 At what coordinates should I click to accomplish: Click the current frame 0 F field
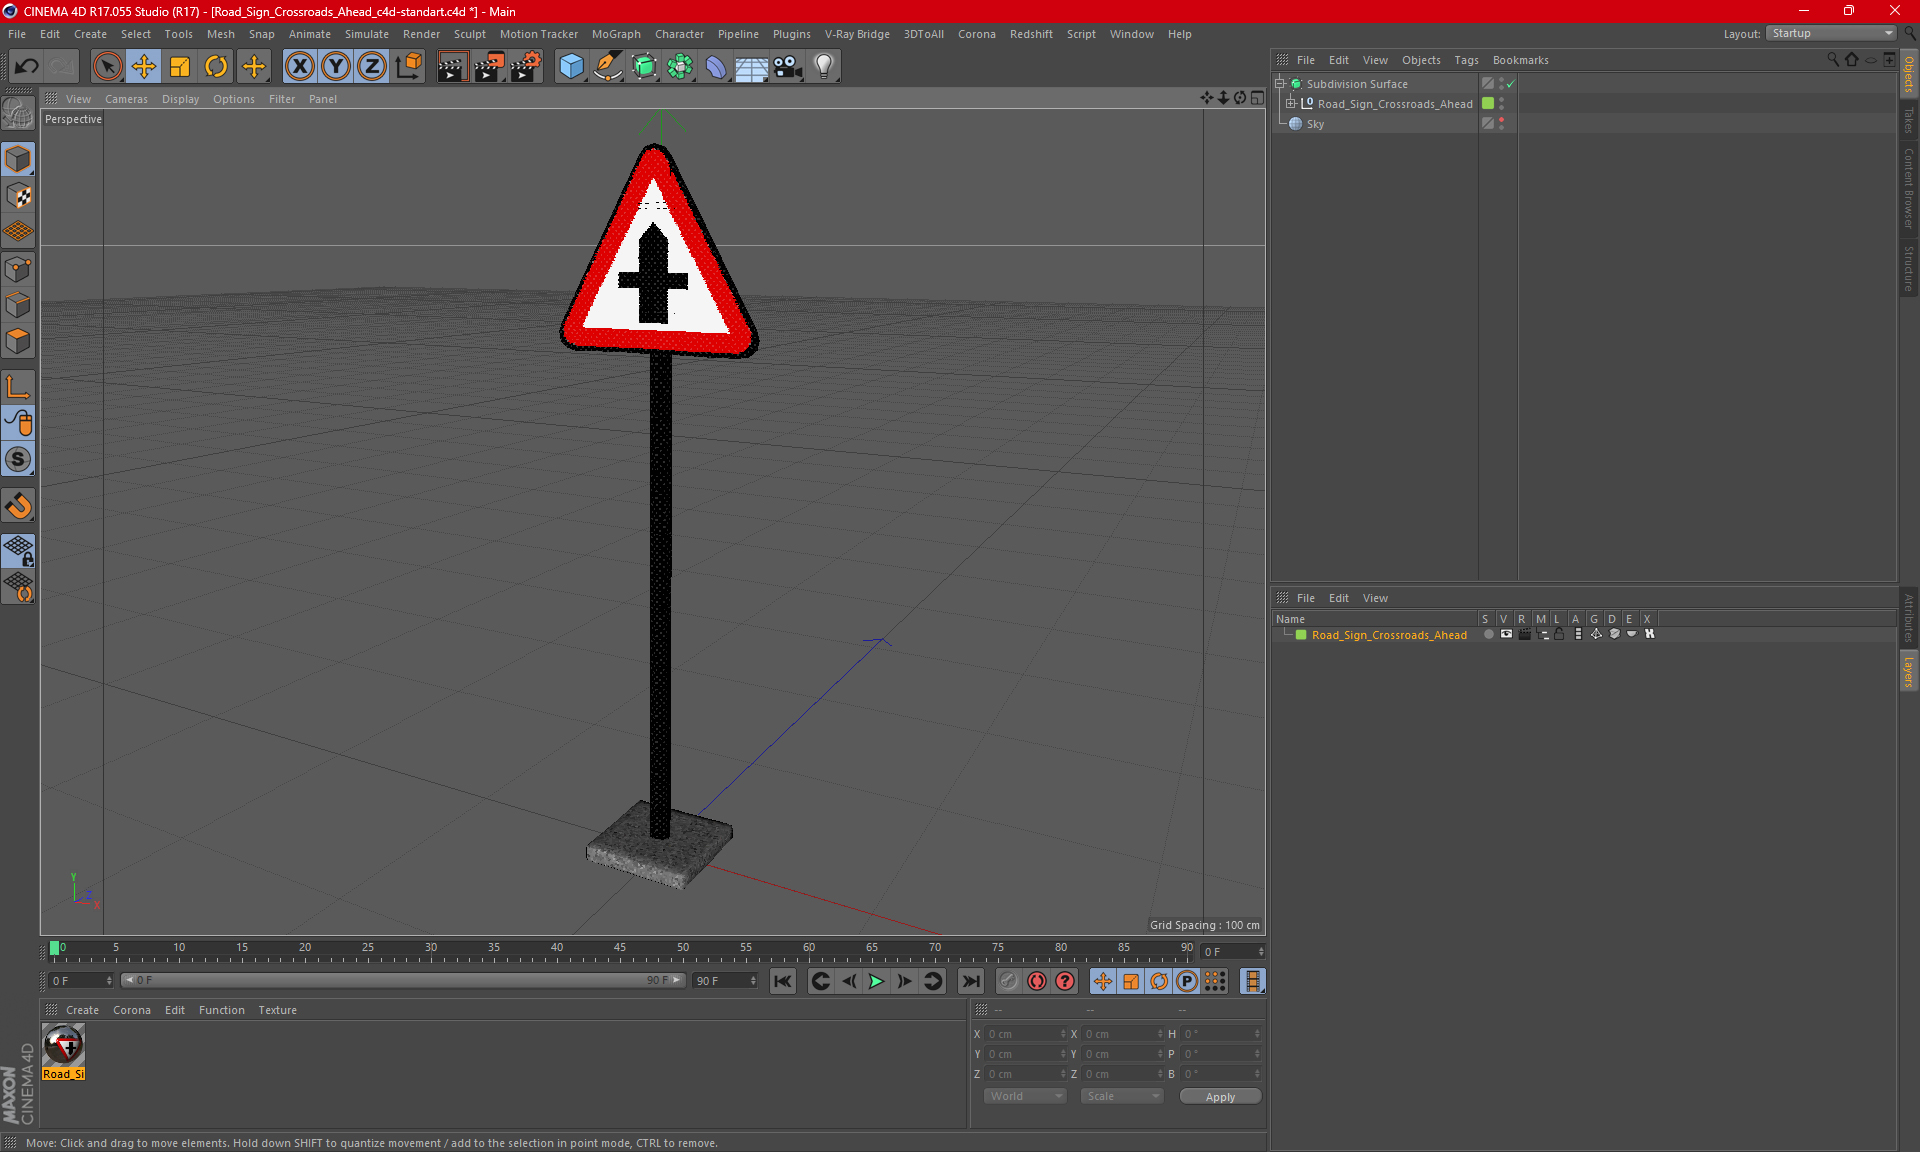coord(82,981)
